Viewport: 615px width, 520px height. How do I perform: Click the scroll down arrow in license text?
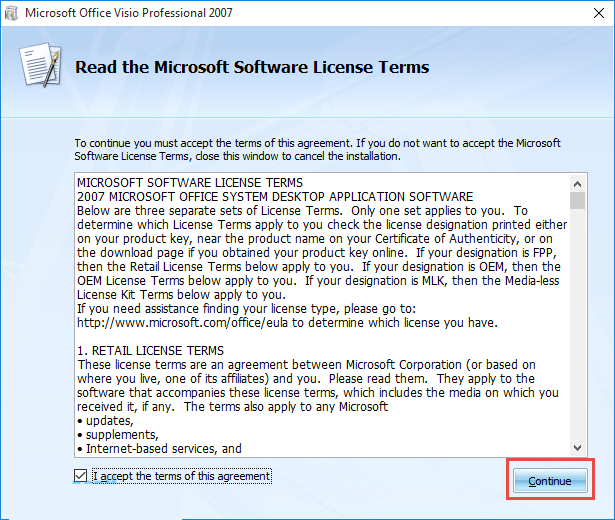[577, 447]
